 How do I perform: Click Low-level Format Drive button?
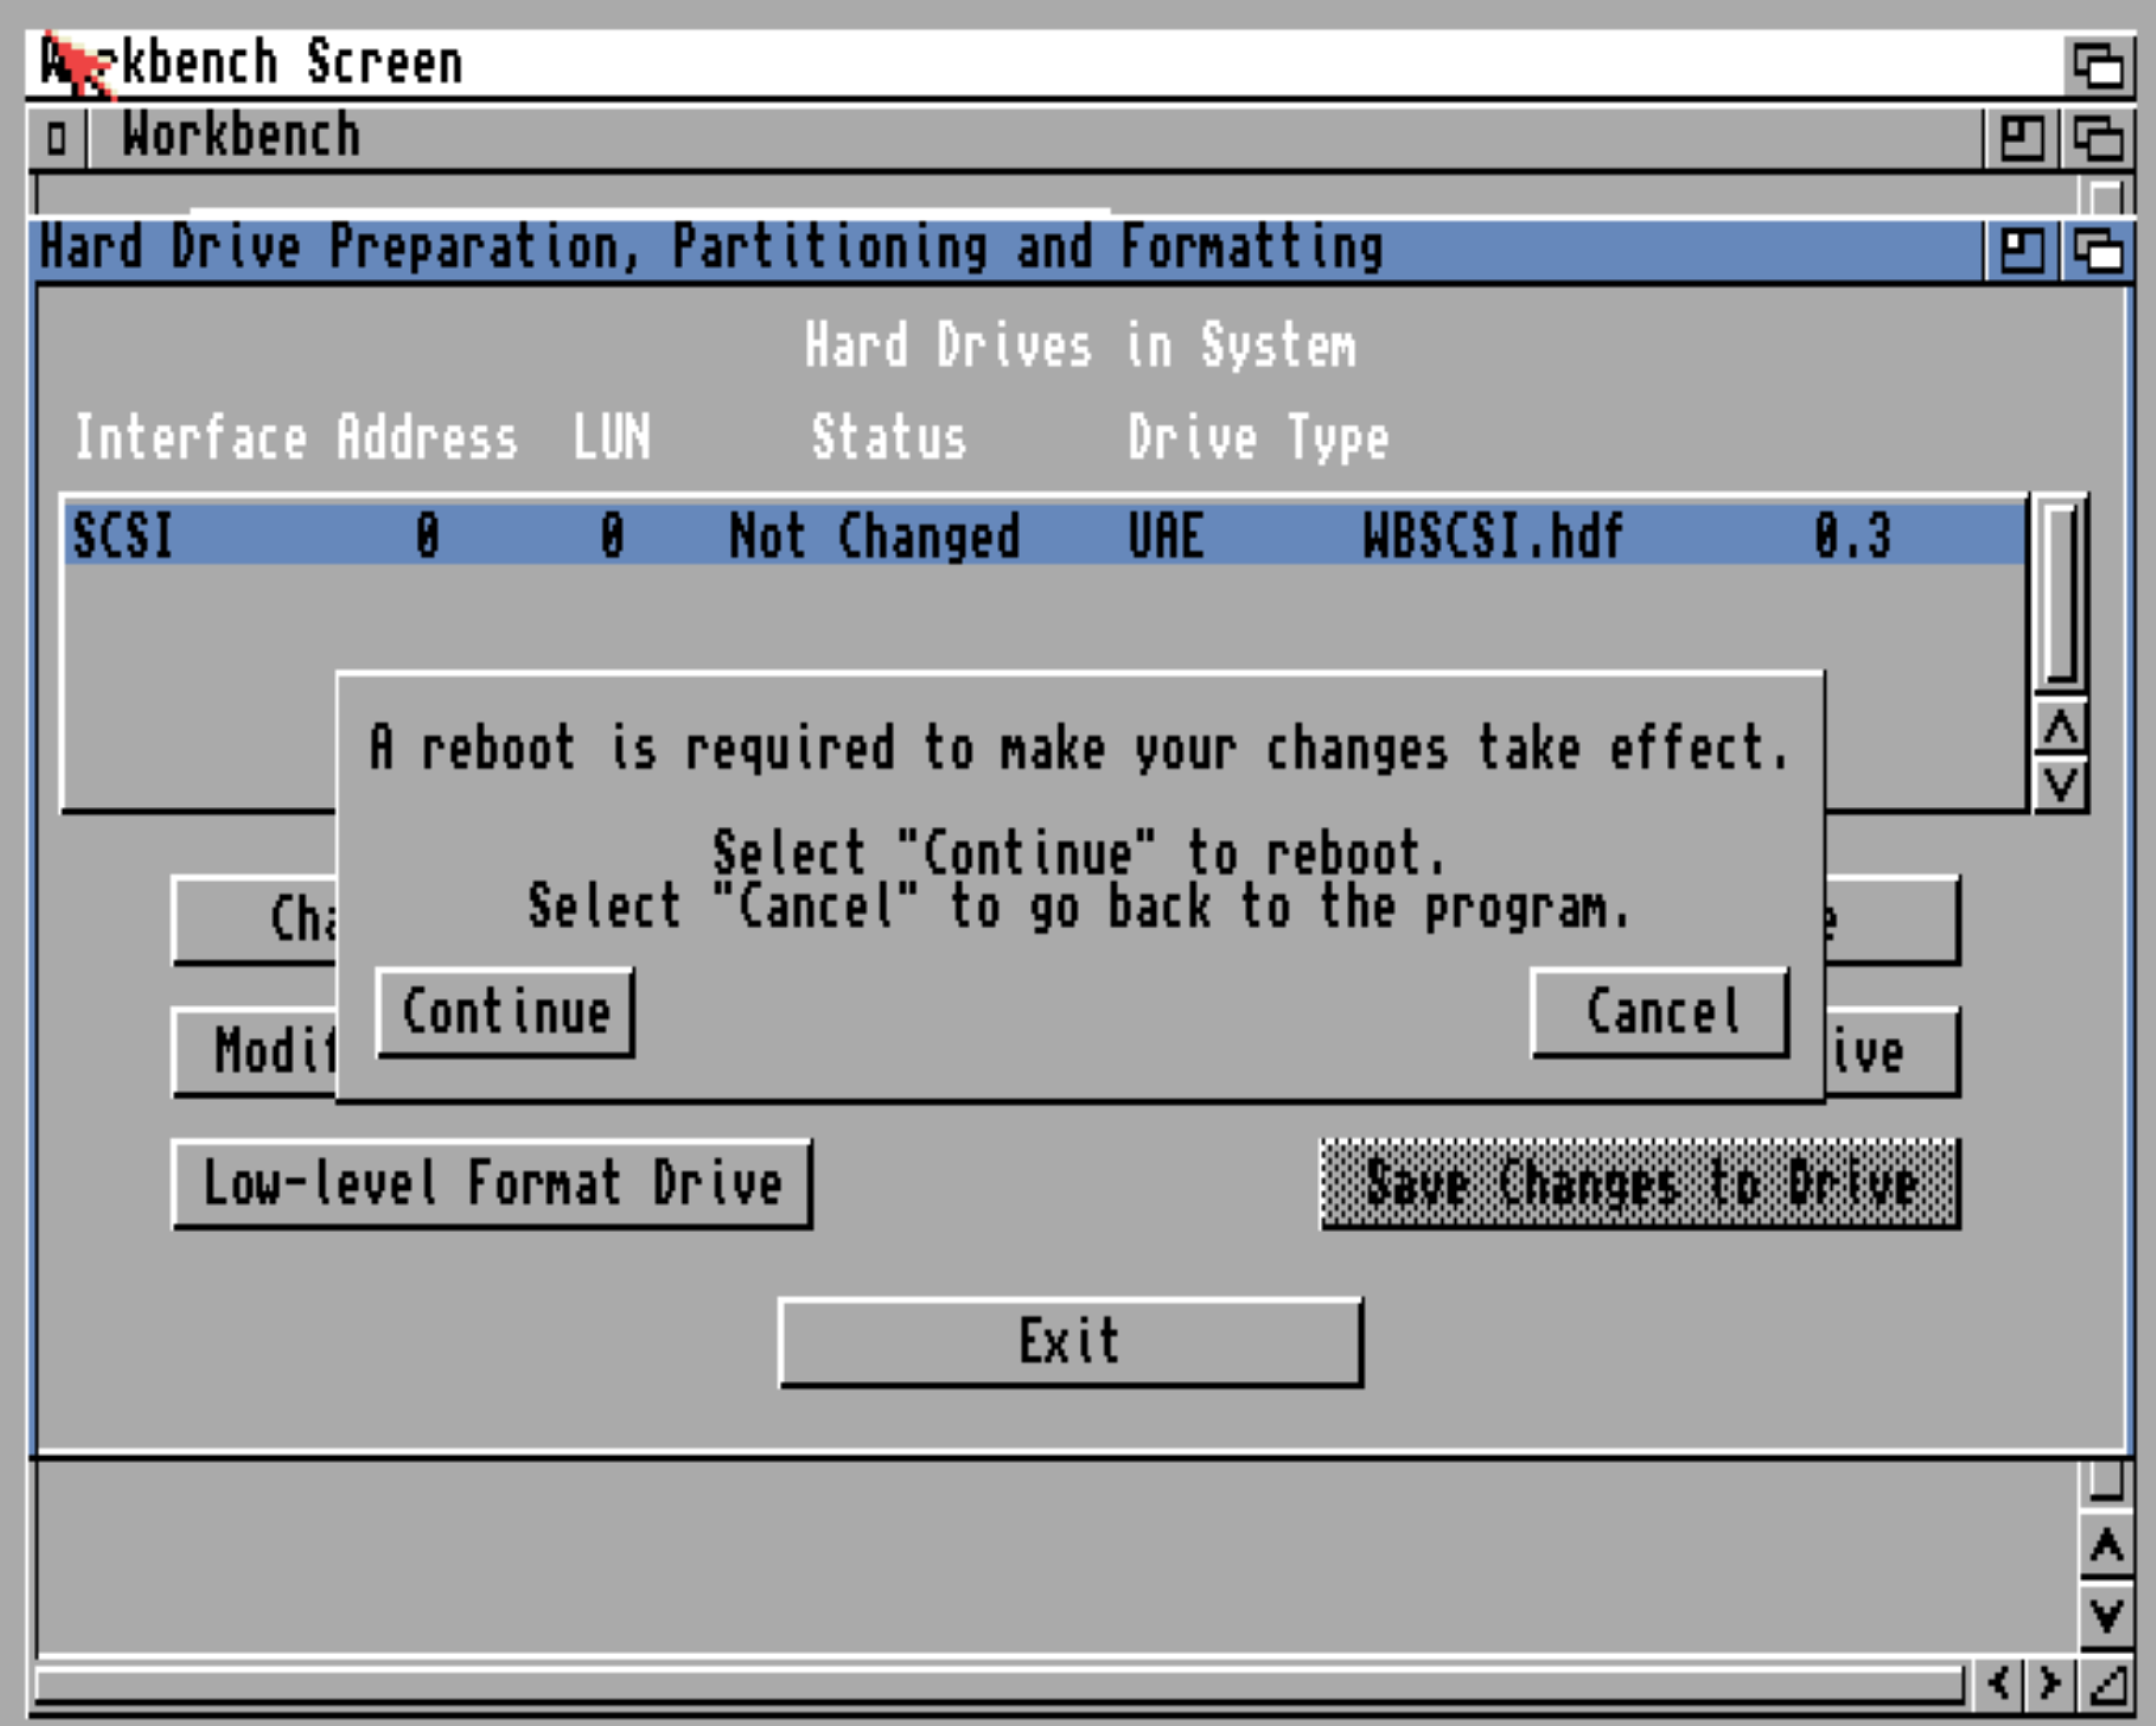[492, 1184]
